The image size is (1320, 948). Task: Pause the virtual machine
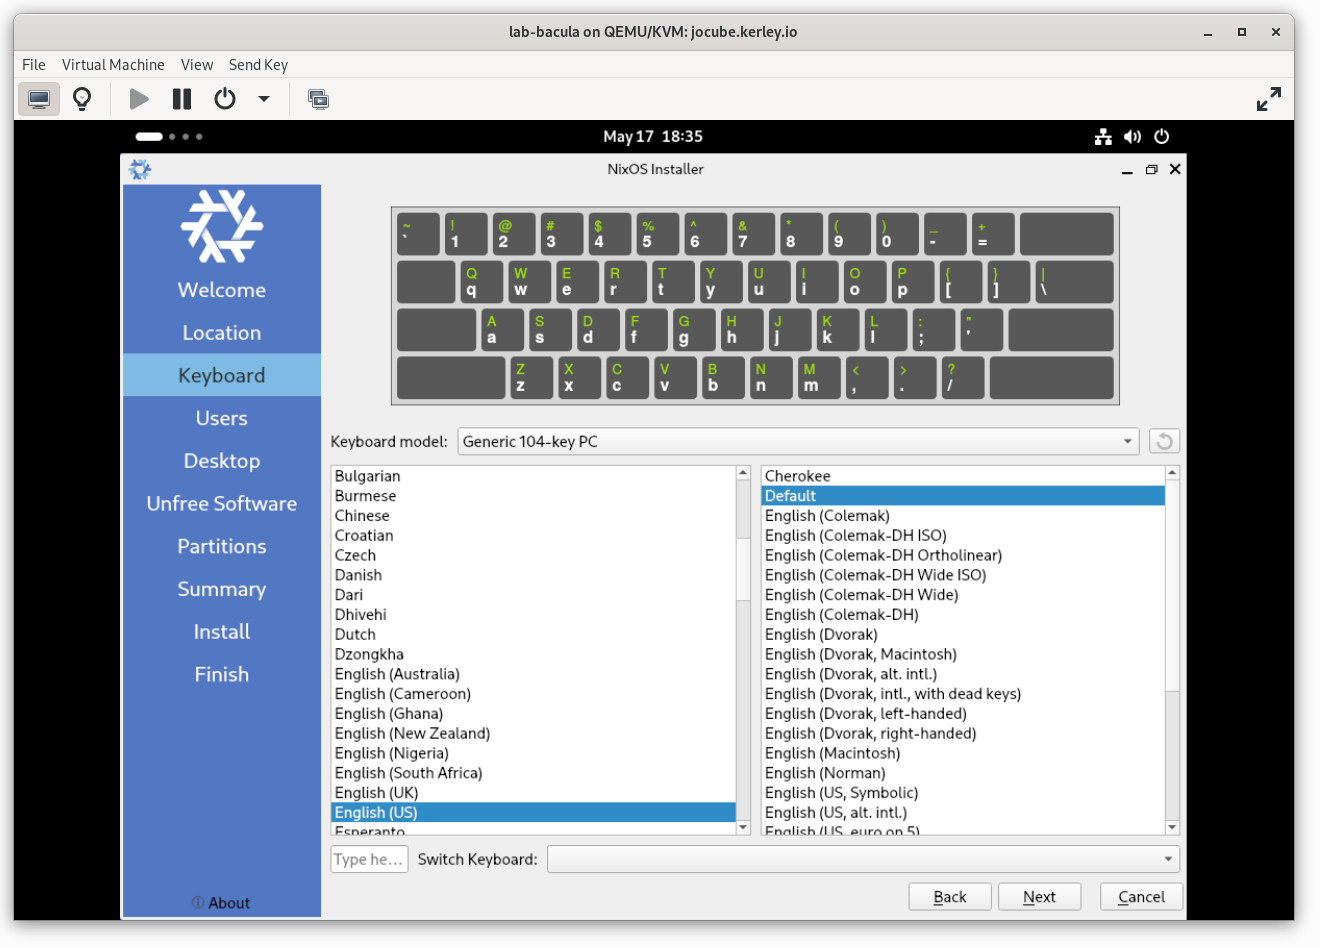click(x=182, y=99)
